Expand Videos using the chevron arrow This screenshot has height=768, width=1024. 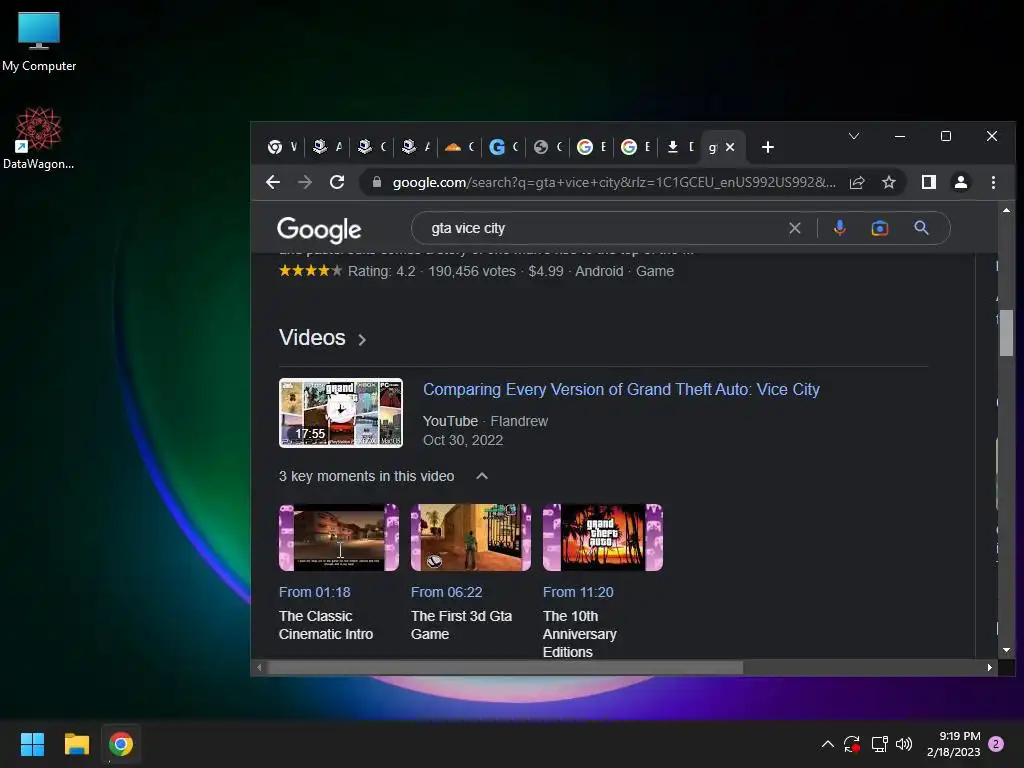click(x=362, y=340)
